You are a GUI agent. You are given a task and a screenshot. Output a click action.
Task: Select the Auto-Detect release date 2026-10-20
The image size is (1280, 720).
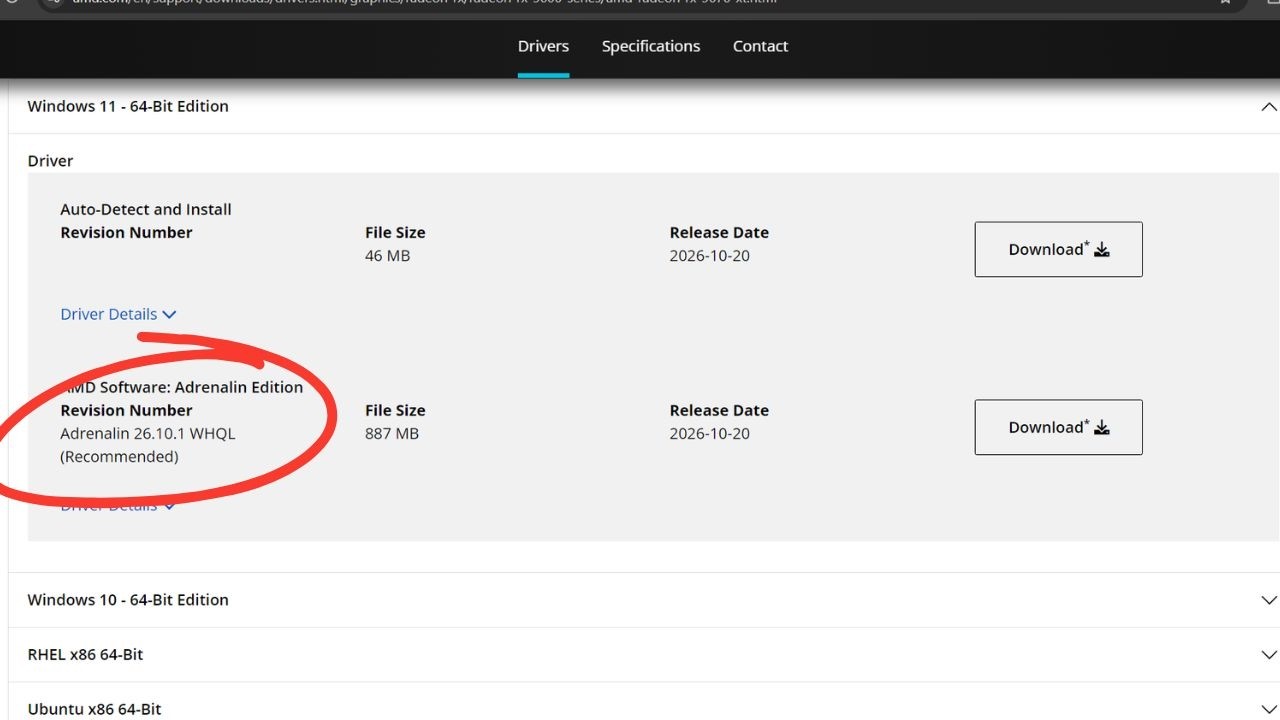[709, 255]
